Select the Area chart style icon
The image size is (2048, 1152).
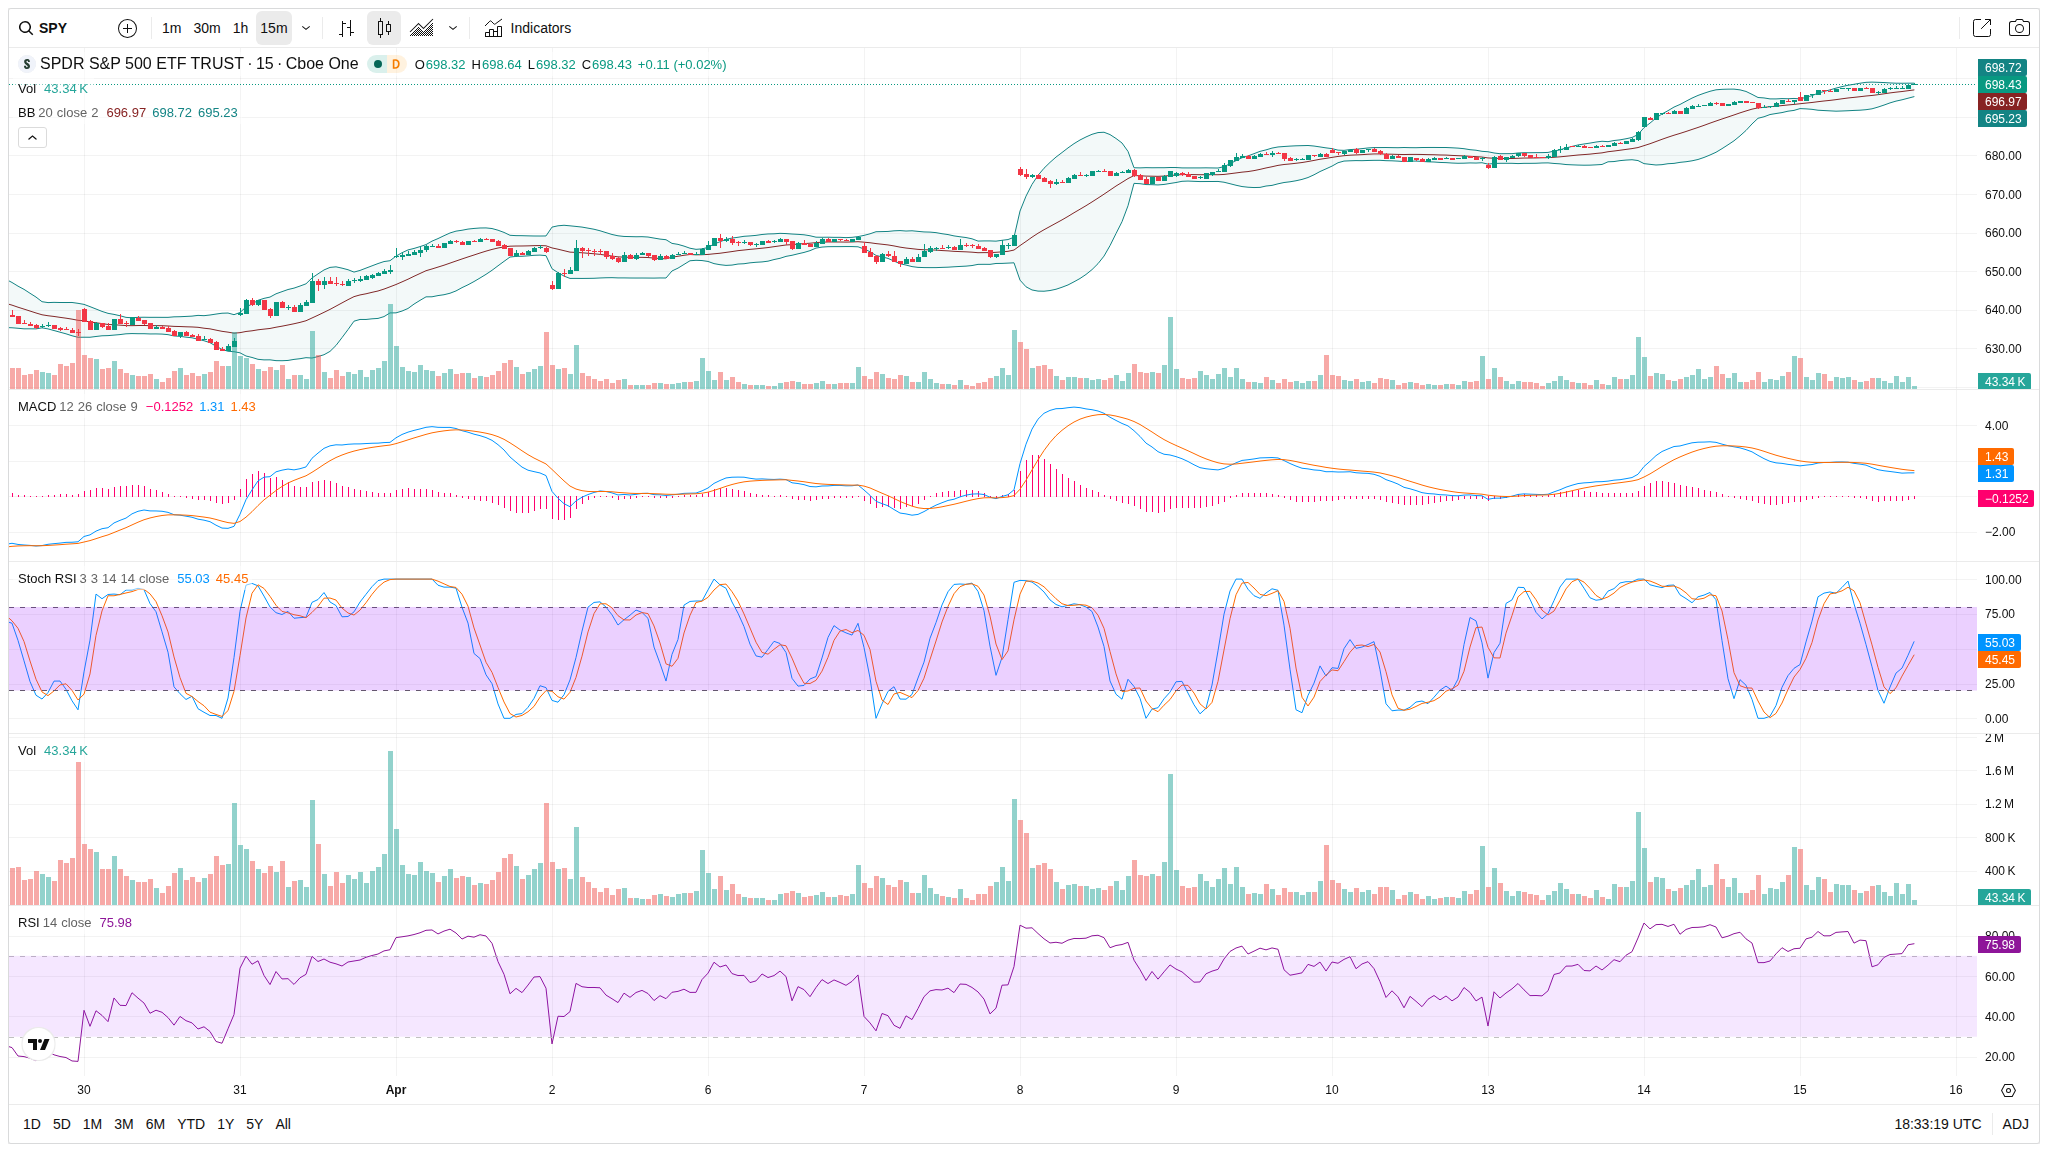point(422,28)
